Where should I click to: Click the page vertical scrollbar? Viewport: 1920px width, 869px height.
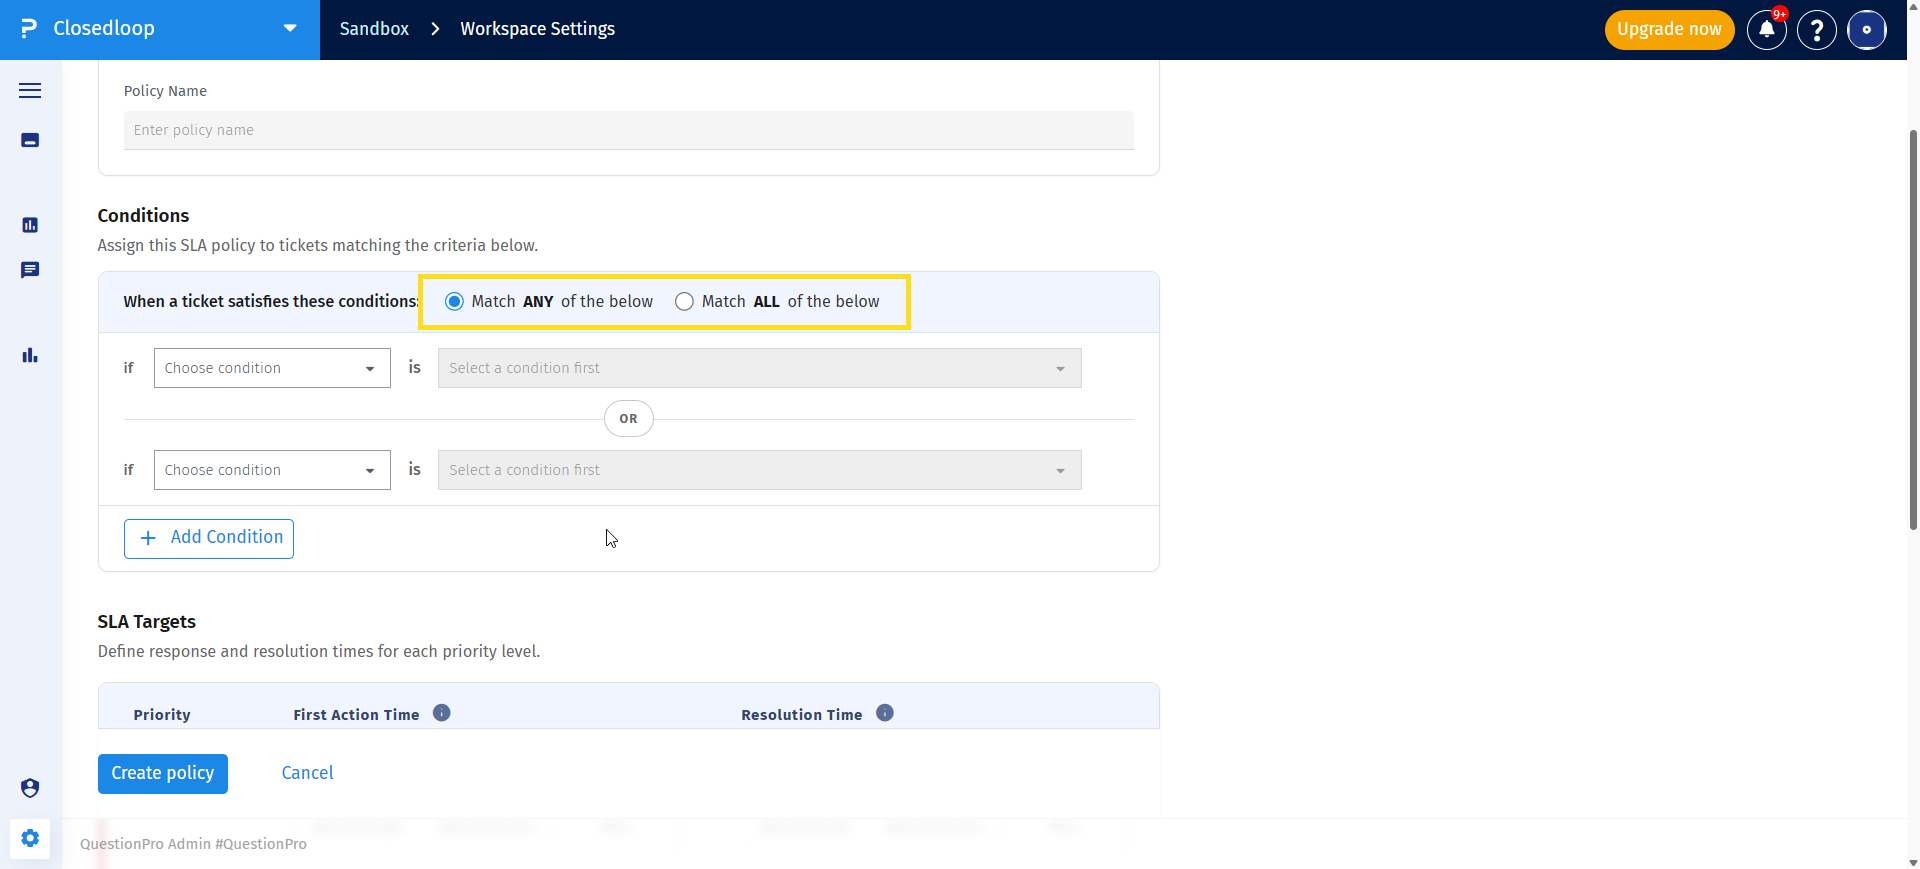(x=1913, y=330)
